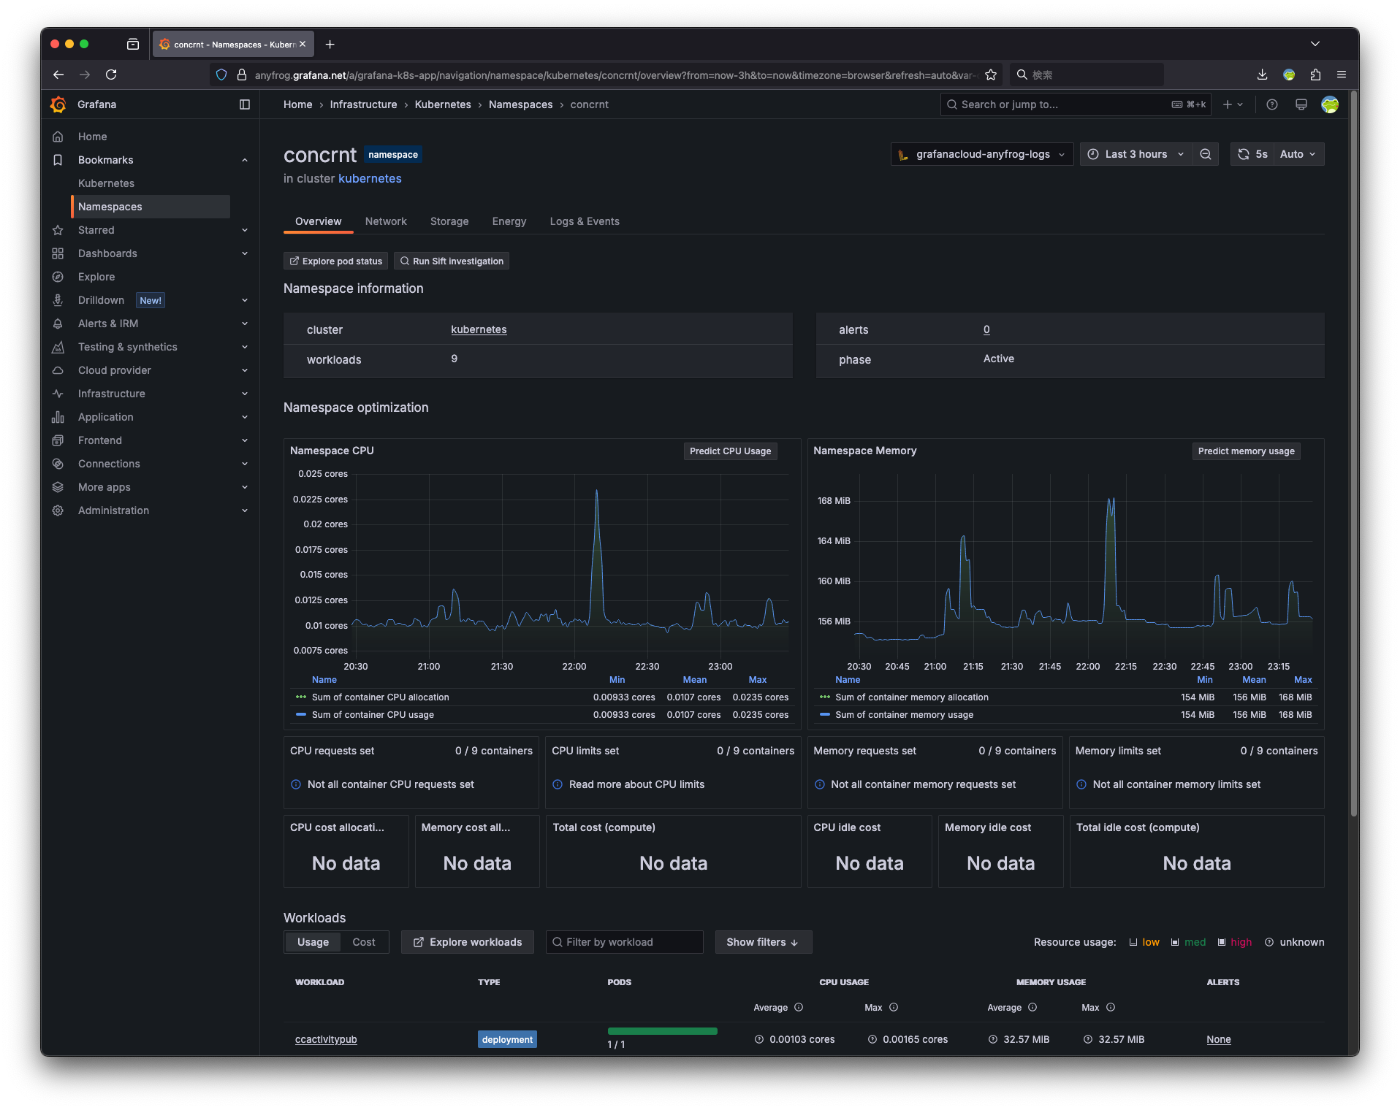Click the browser reload page icon

coord(111,74)
